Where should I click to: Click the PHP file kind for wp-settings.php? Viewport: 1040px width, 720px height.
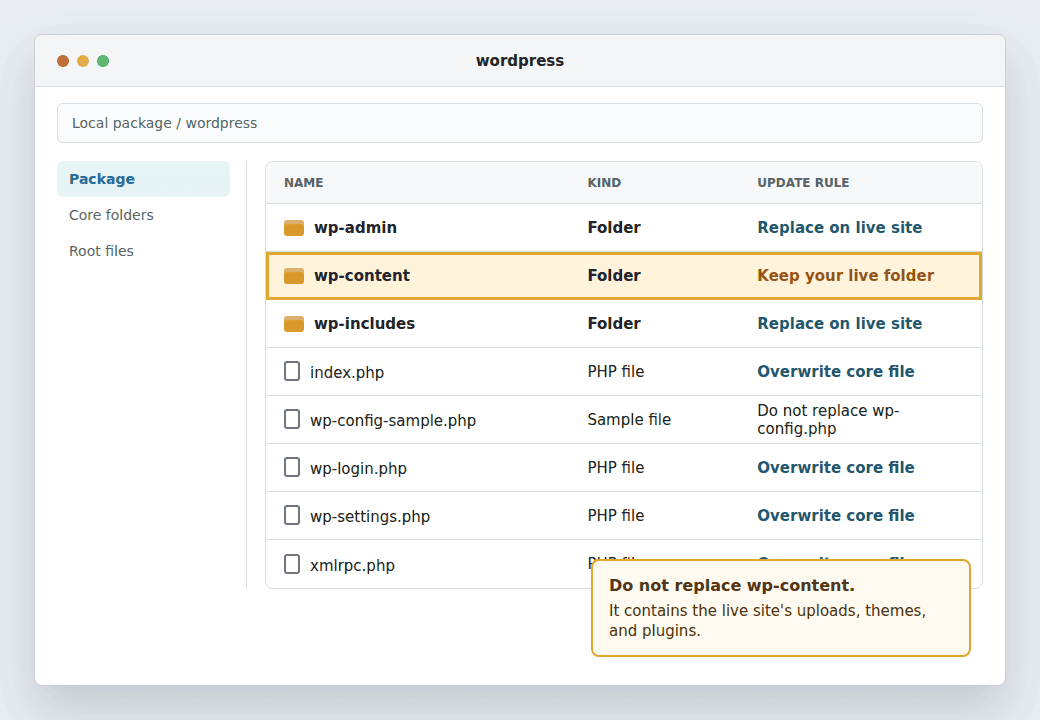616,515
